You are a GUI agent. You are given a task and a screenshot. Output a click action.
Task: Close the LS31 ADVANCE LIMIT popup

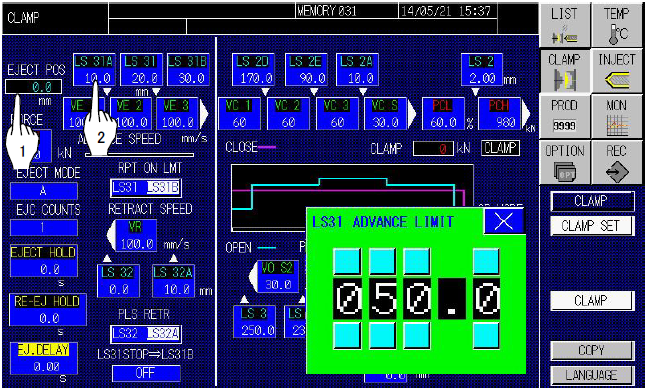(x=503, y=222)
